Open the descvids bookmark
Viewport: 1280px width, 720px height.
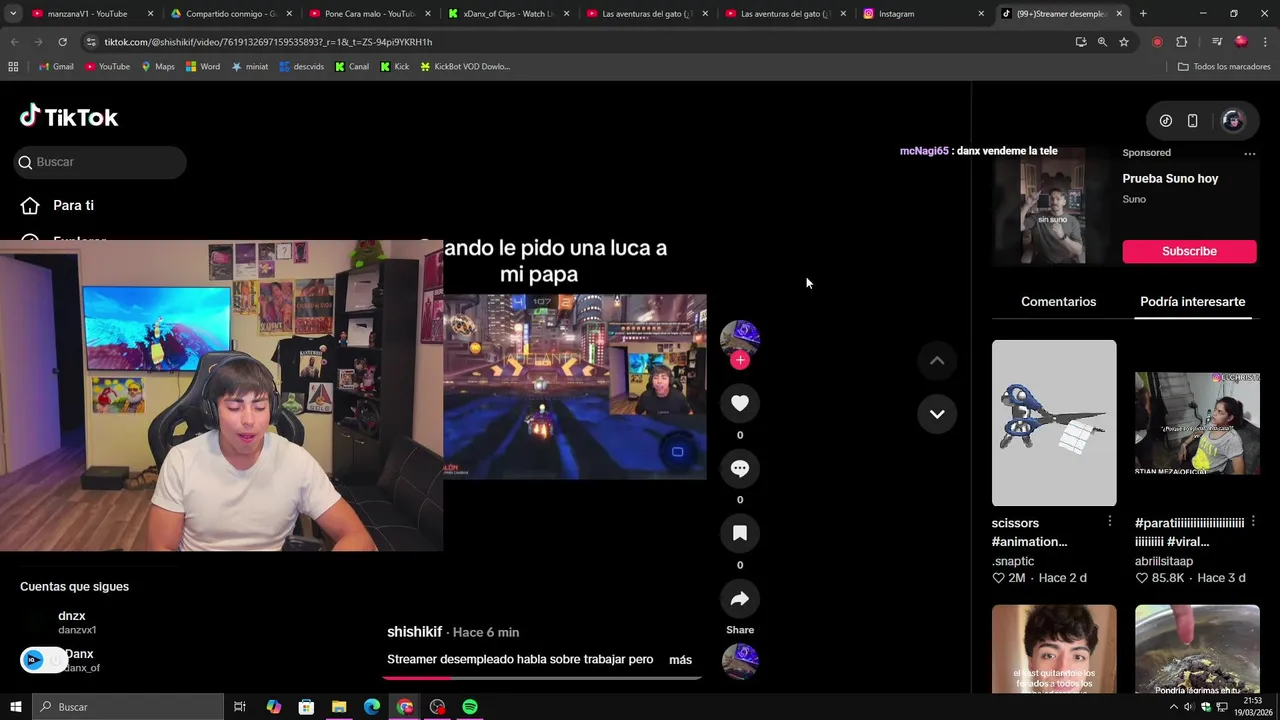[301, 66]
